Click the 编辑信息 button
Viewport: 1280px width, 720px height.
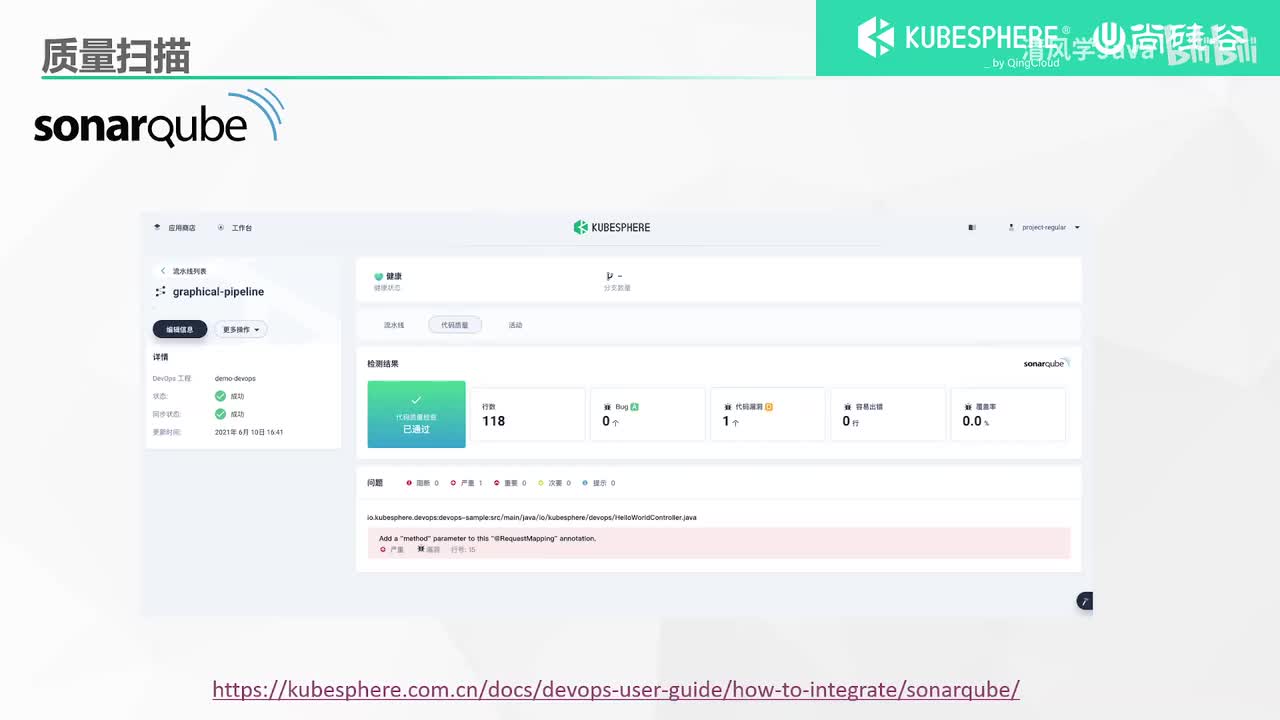pos(180,329)
